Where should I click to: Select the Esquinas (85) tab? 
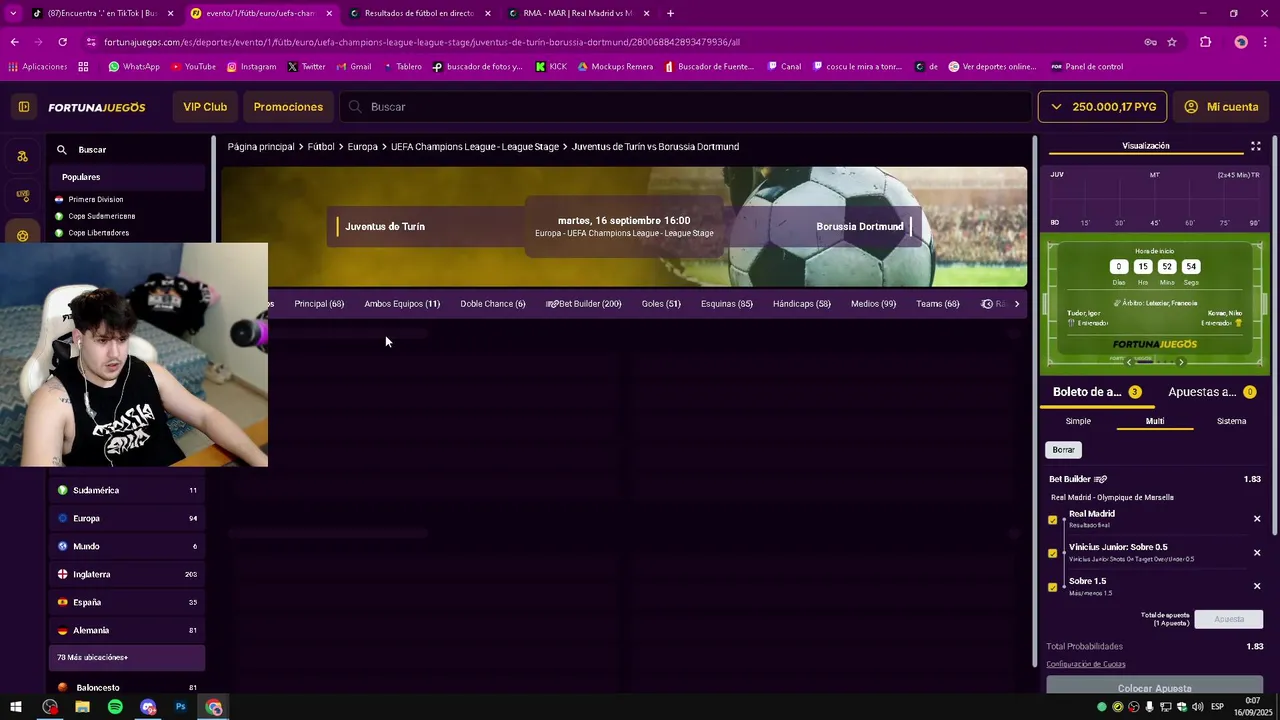tap(727, 304)
